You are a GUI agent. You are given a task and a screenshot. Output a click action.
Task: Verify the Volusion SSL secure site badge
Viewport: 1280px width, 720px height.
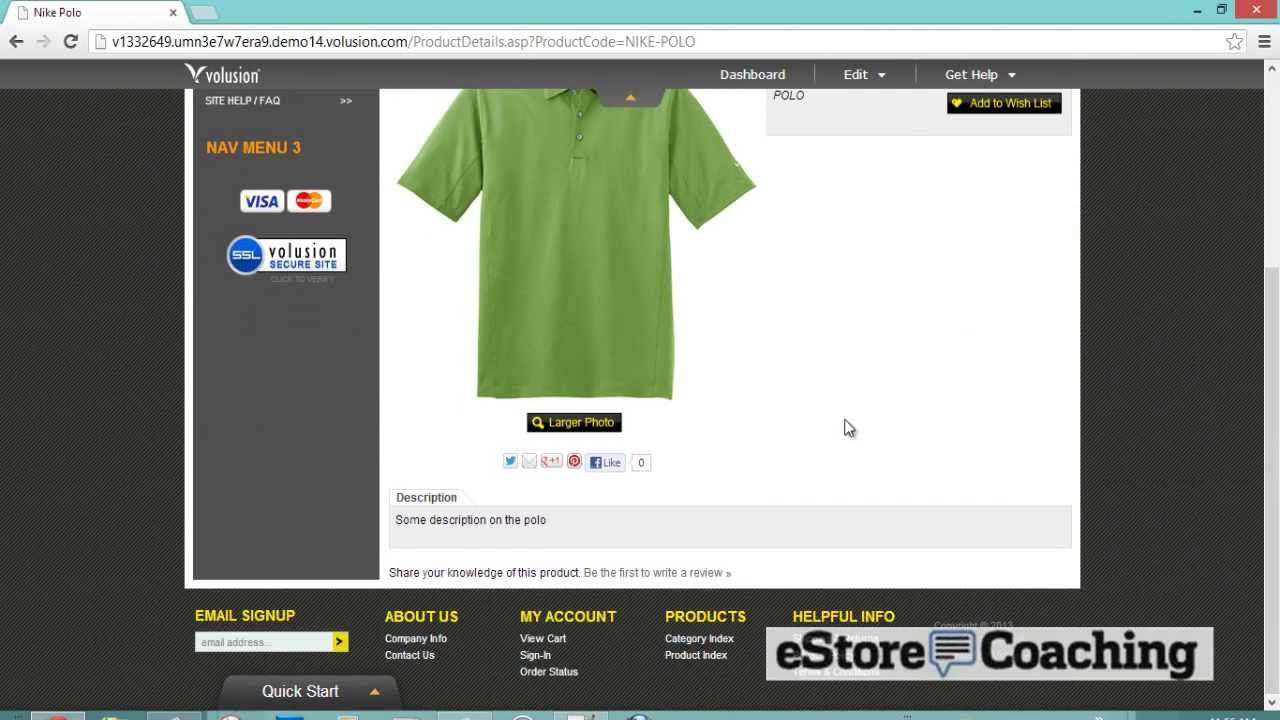(286, 256)
